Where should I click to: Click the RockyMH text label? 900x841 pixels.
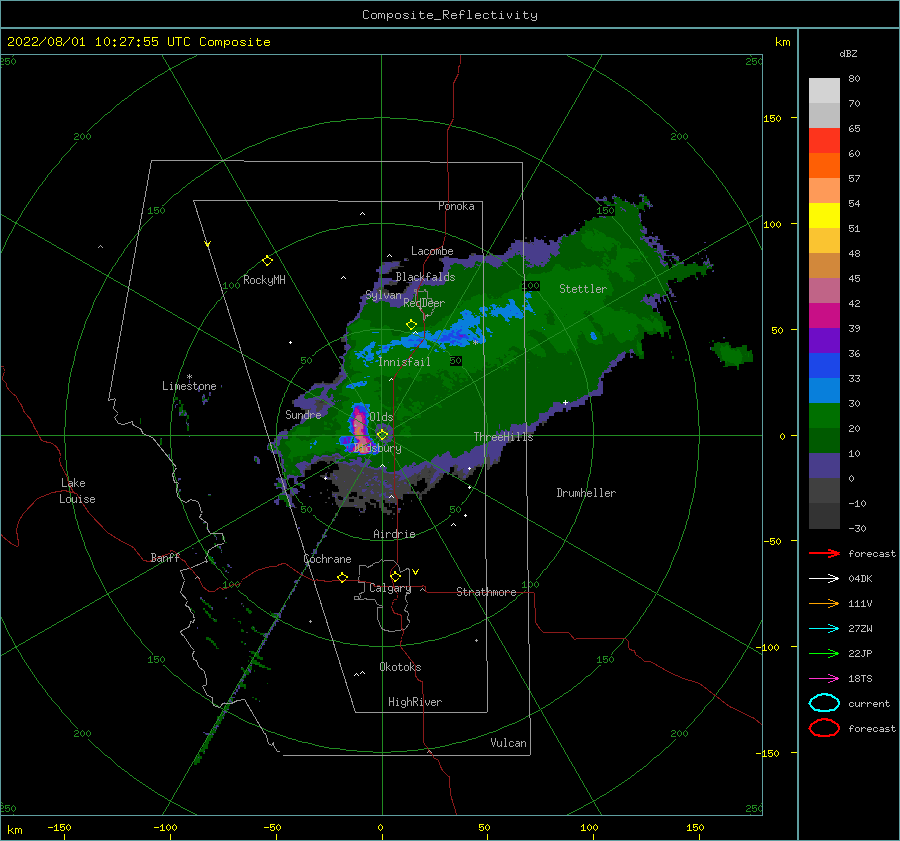[x=264, y=280]
